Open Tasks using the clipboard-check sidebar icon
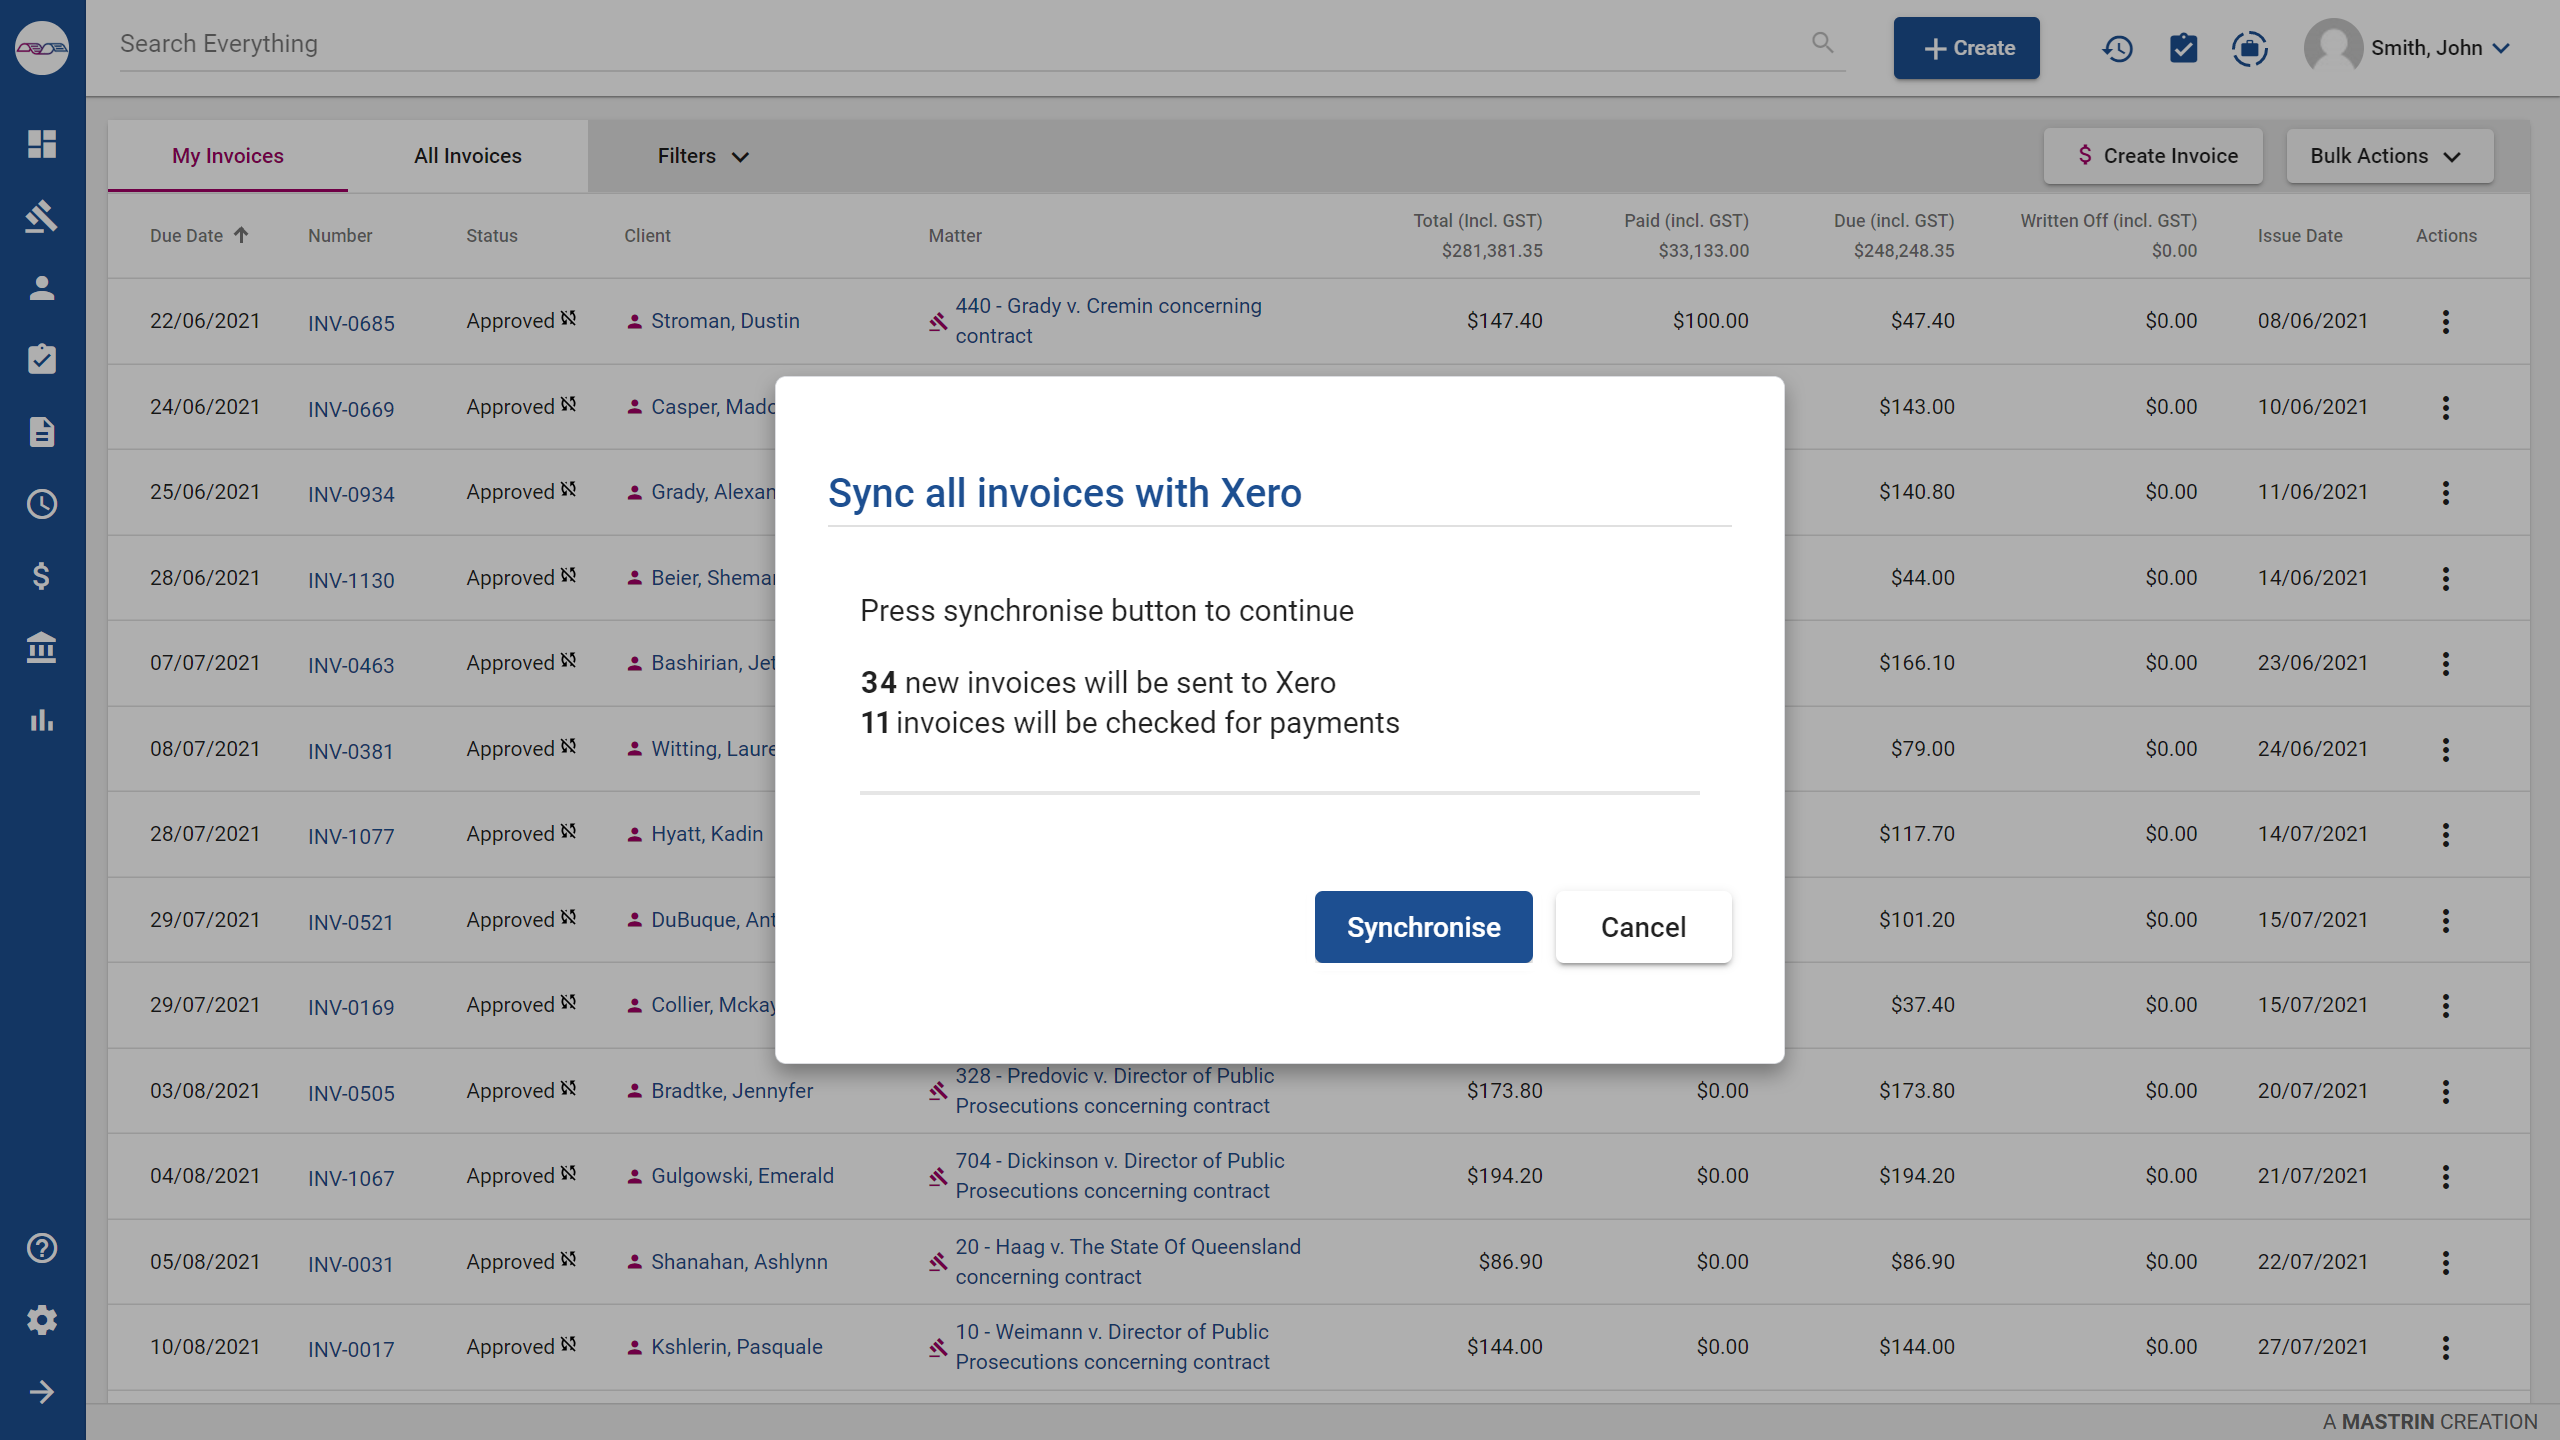 (42, 360)
